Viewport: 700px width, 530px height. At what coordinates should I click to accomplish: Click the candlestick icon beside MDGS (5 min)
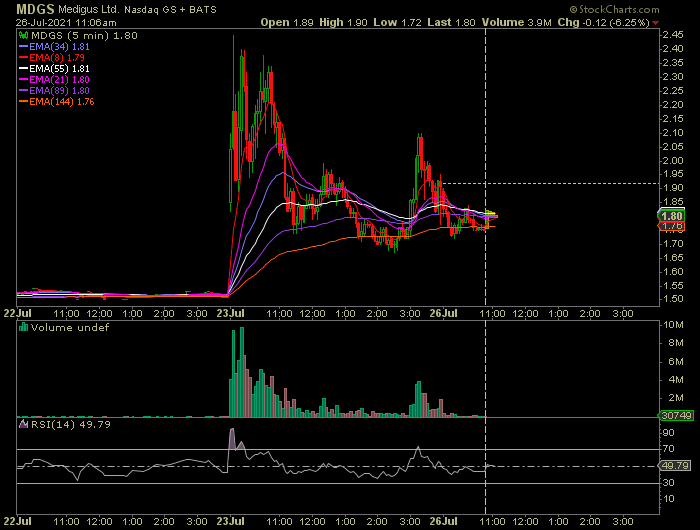click(24, 35)
